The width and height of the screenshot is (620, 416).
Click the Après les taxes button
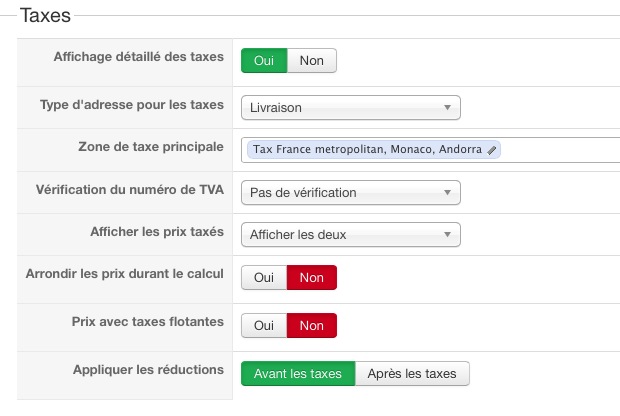(x=412, y=374)
